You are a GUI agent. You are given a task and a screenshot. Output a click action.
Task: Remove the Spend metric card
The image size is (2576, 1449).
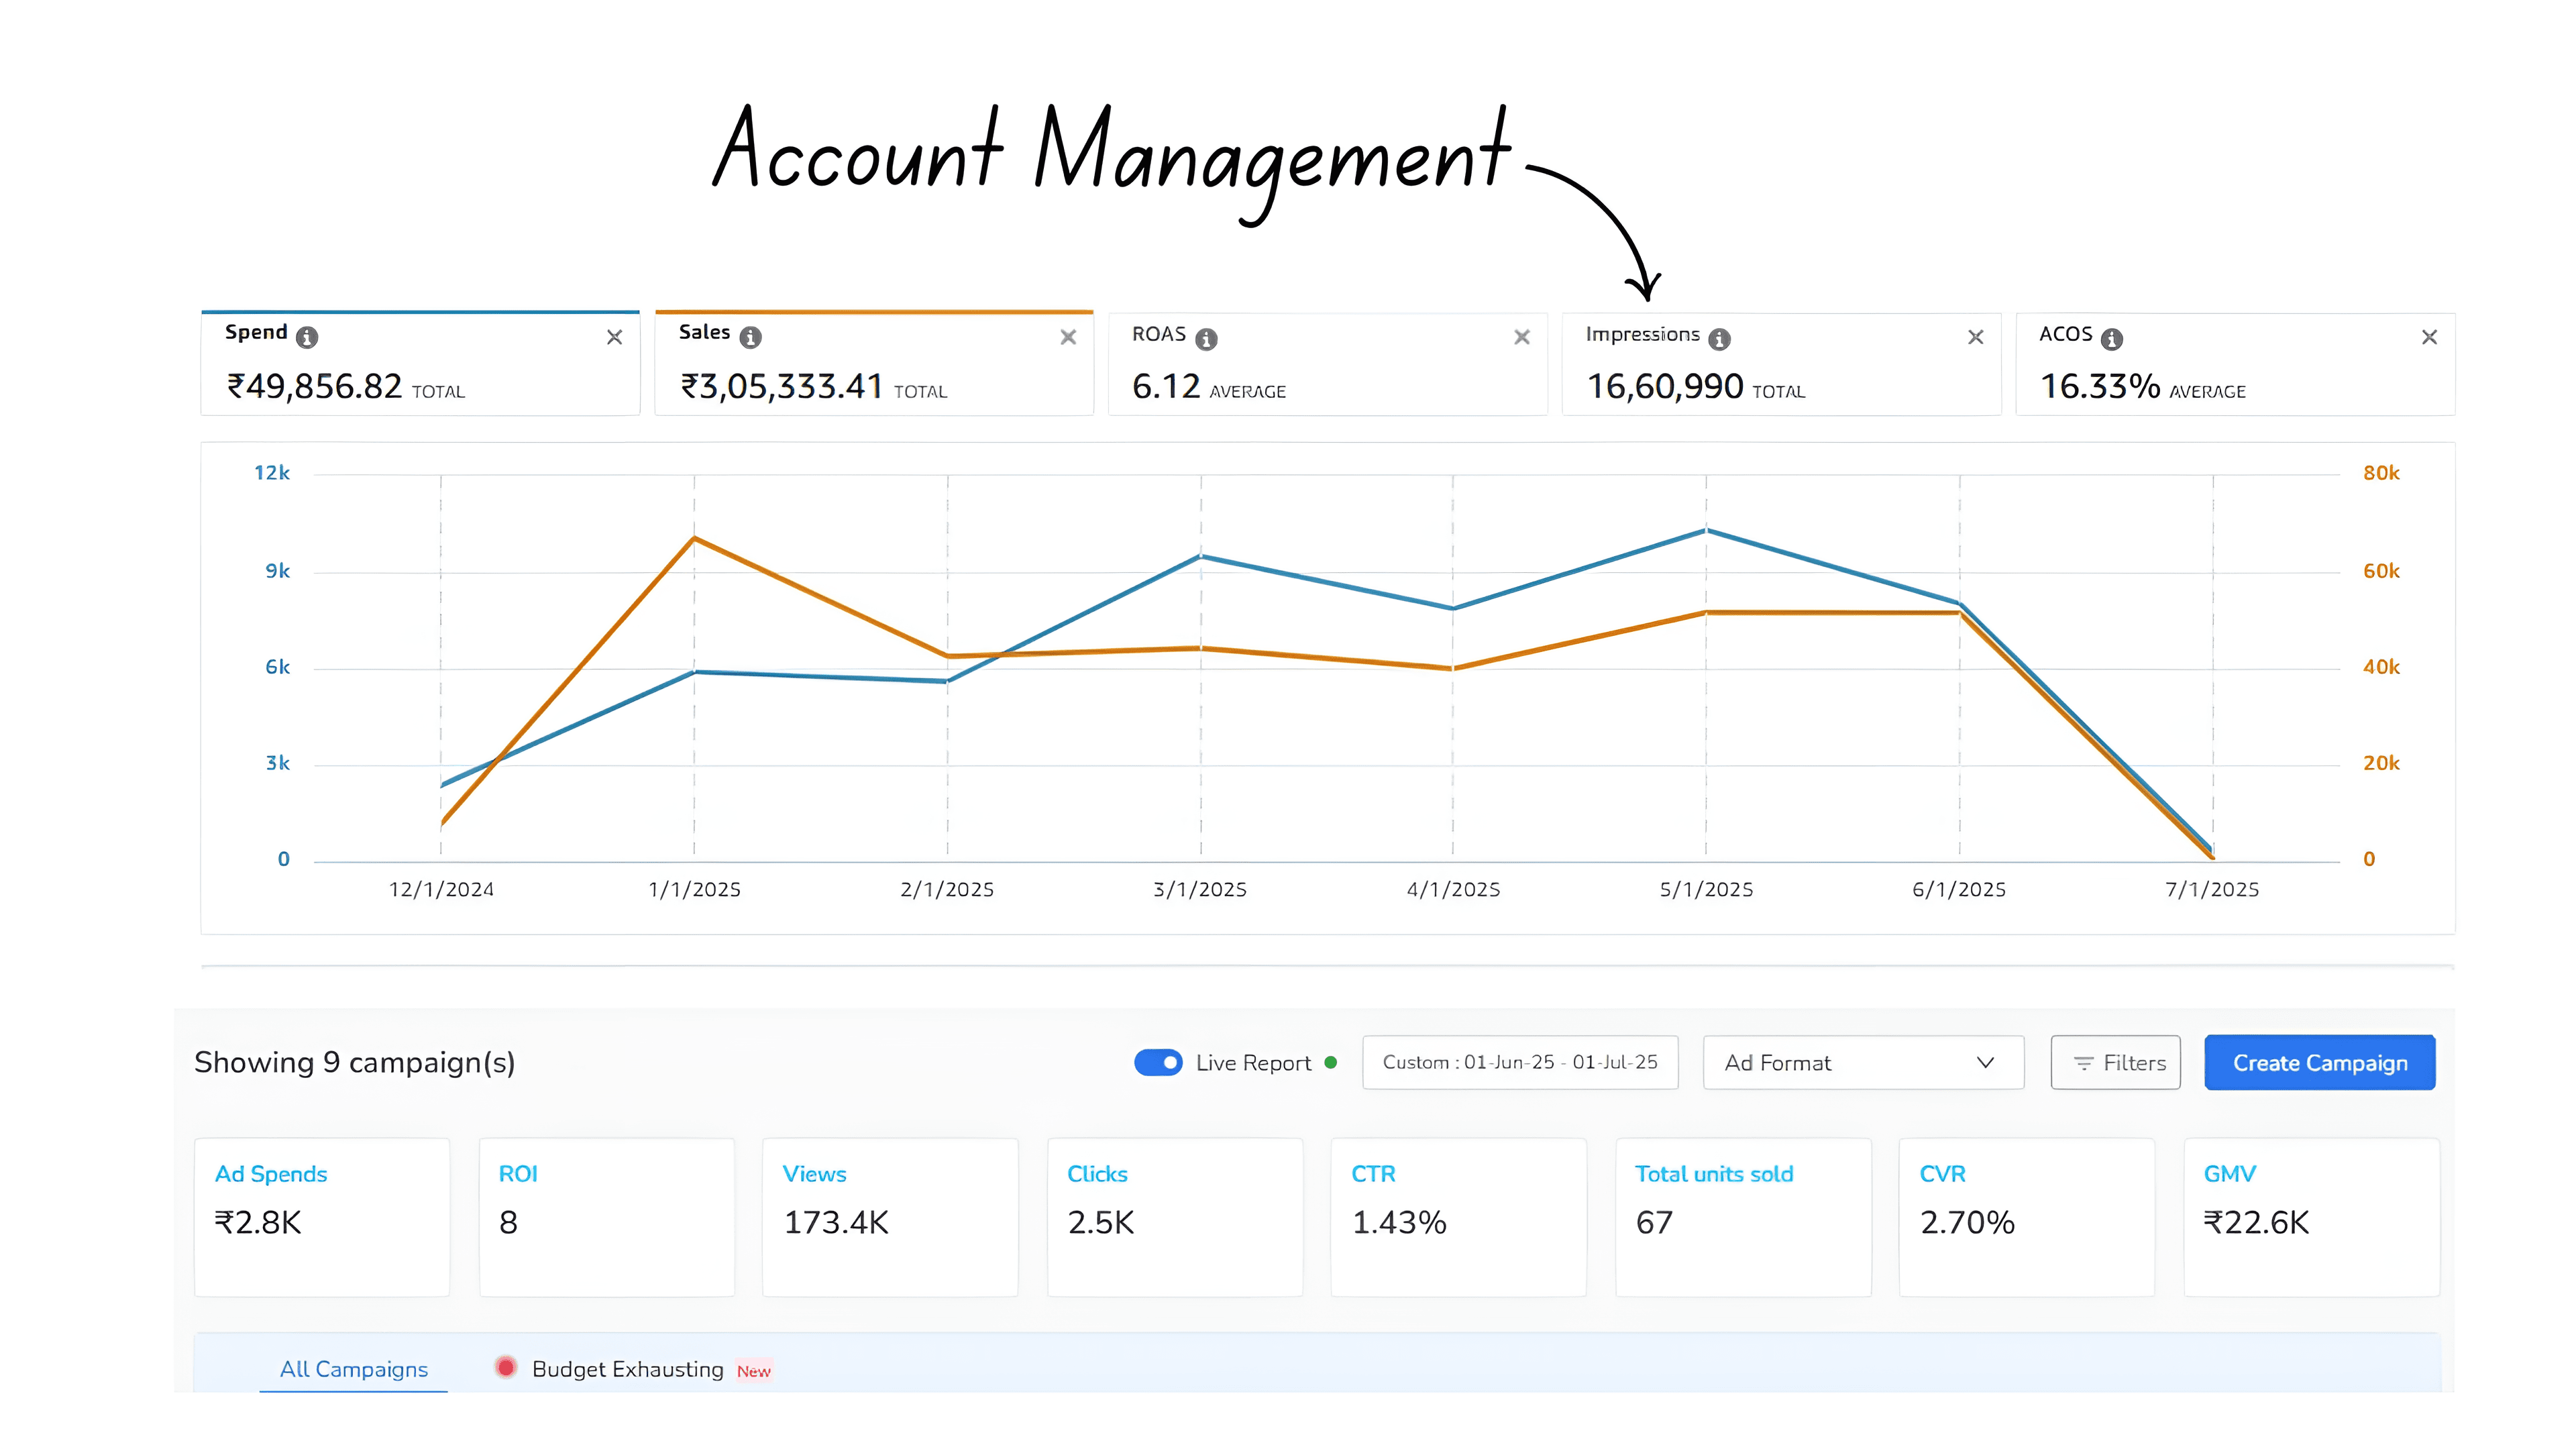coord(614,338)
